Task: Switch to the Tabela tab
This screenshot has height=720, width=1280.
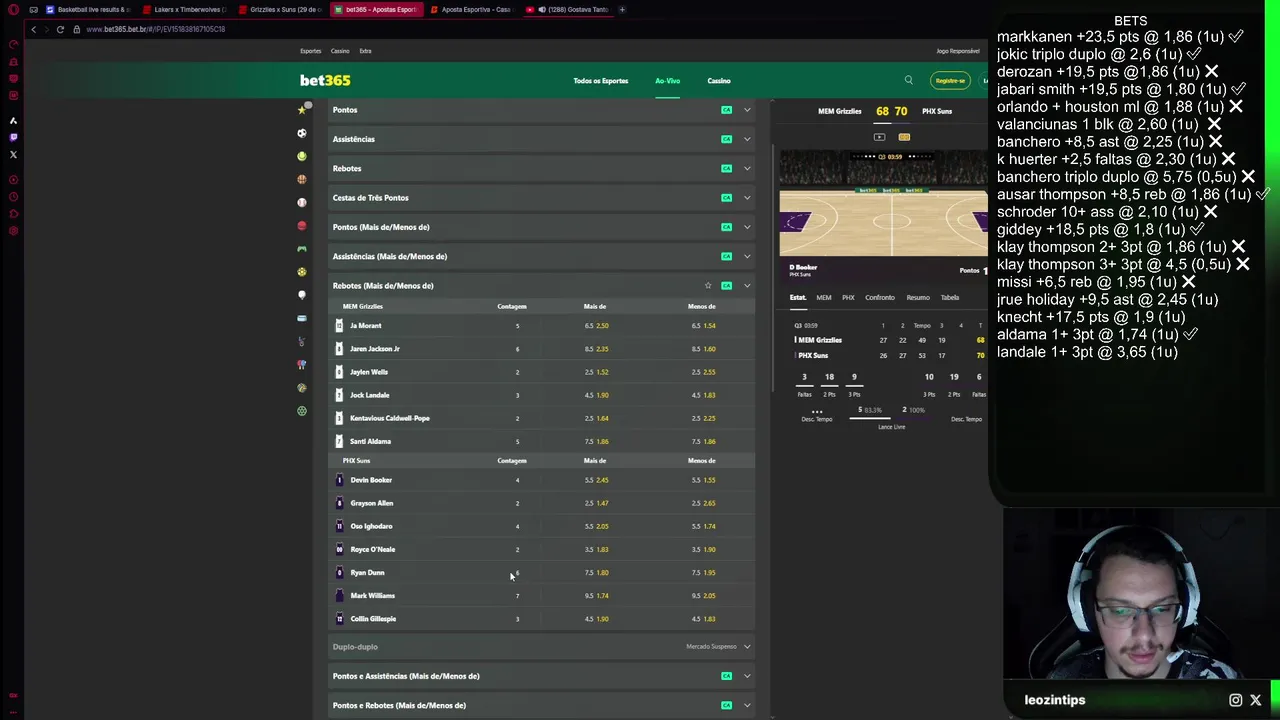Action: pos(950,297)
